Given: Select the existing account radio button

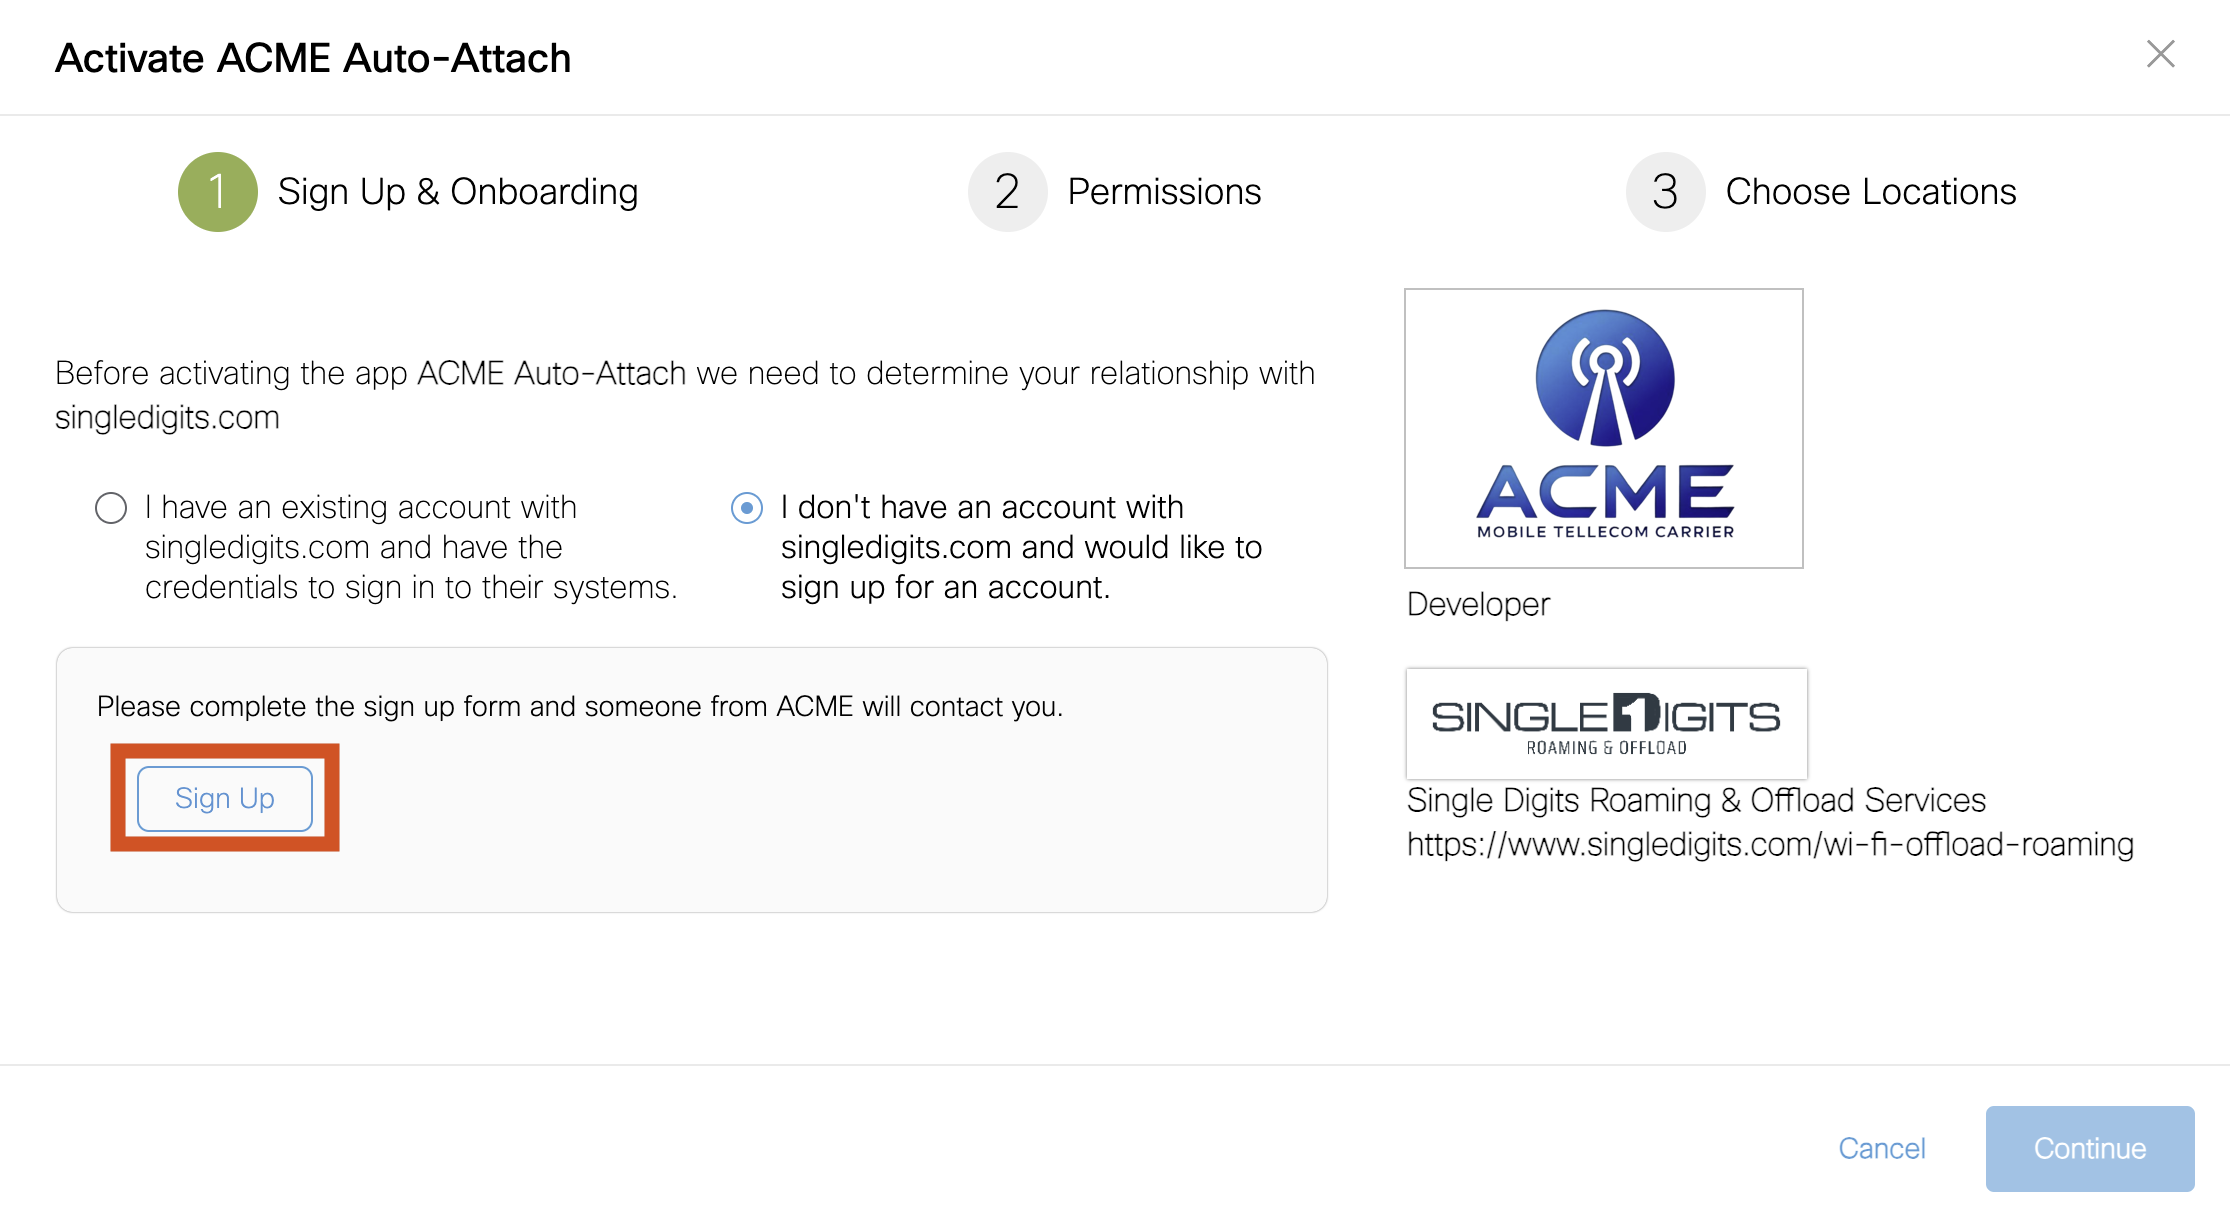Looking at the screenshot, I should pyautogui.click(x=111, y=508).
